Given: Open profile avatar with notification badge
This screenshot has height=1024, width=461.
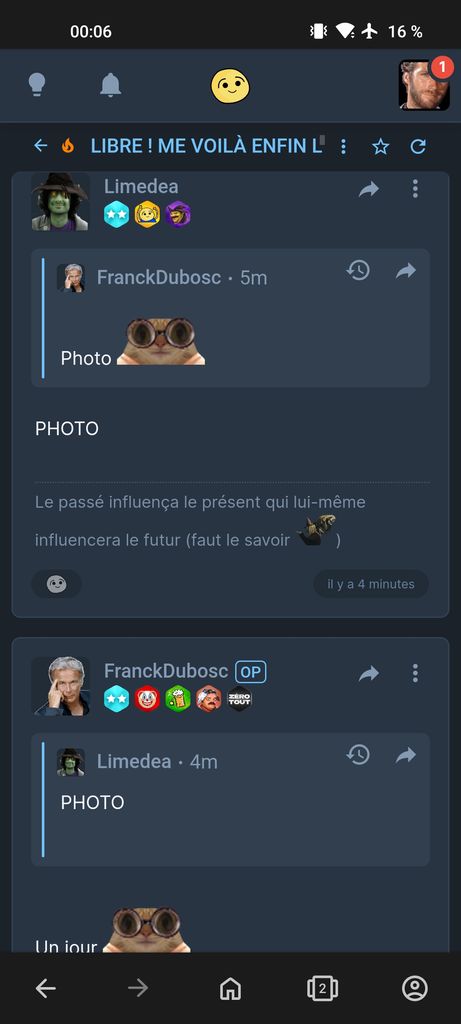Looking at the screenshot, I should point(424,85).
